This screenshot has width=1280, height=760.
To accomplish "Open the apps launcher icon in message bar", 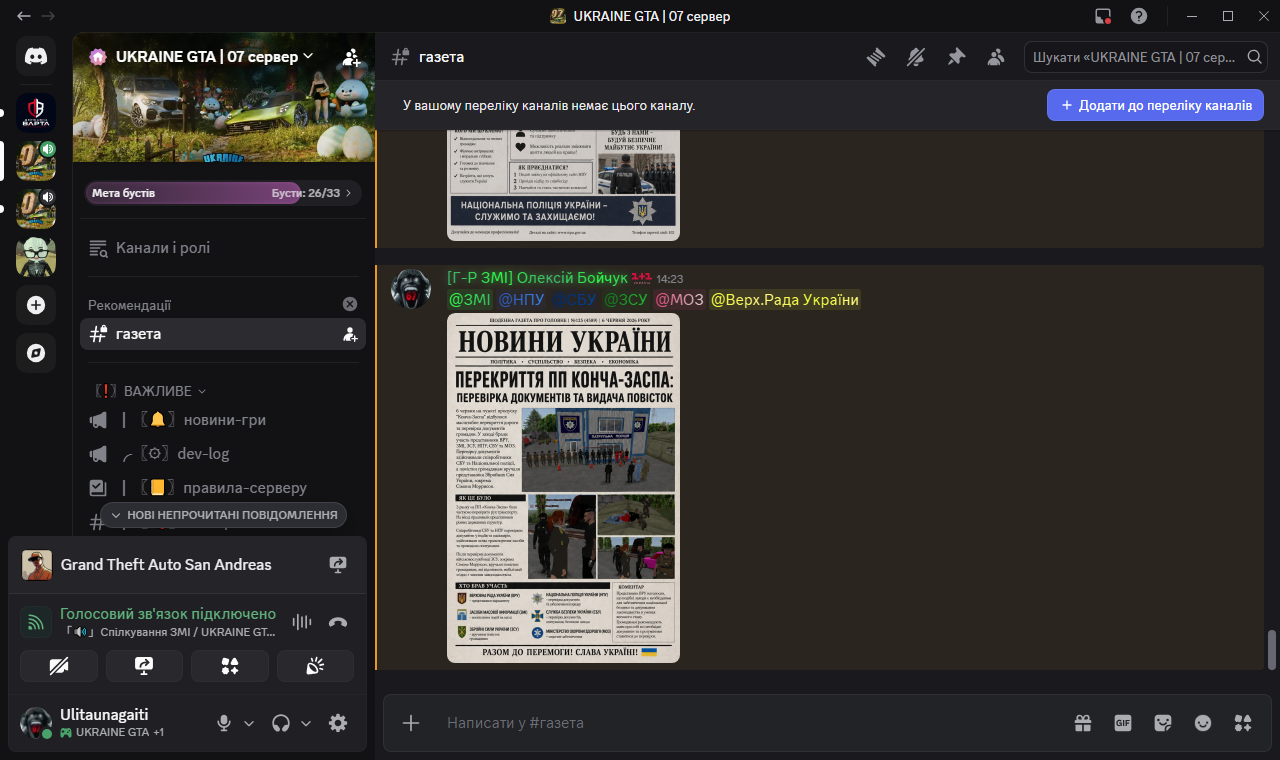I will [1243, 723].
